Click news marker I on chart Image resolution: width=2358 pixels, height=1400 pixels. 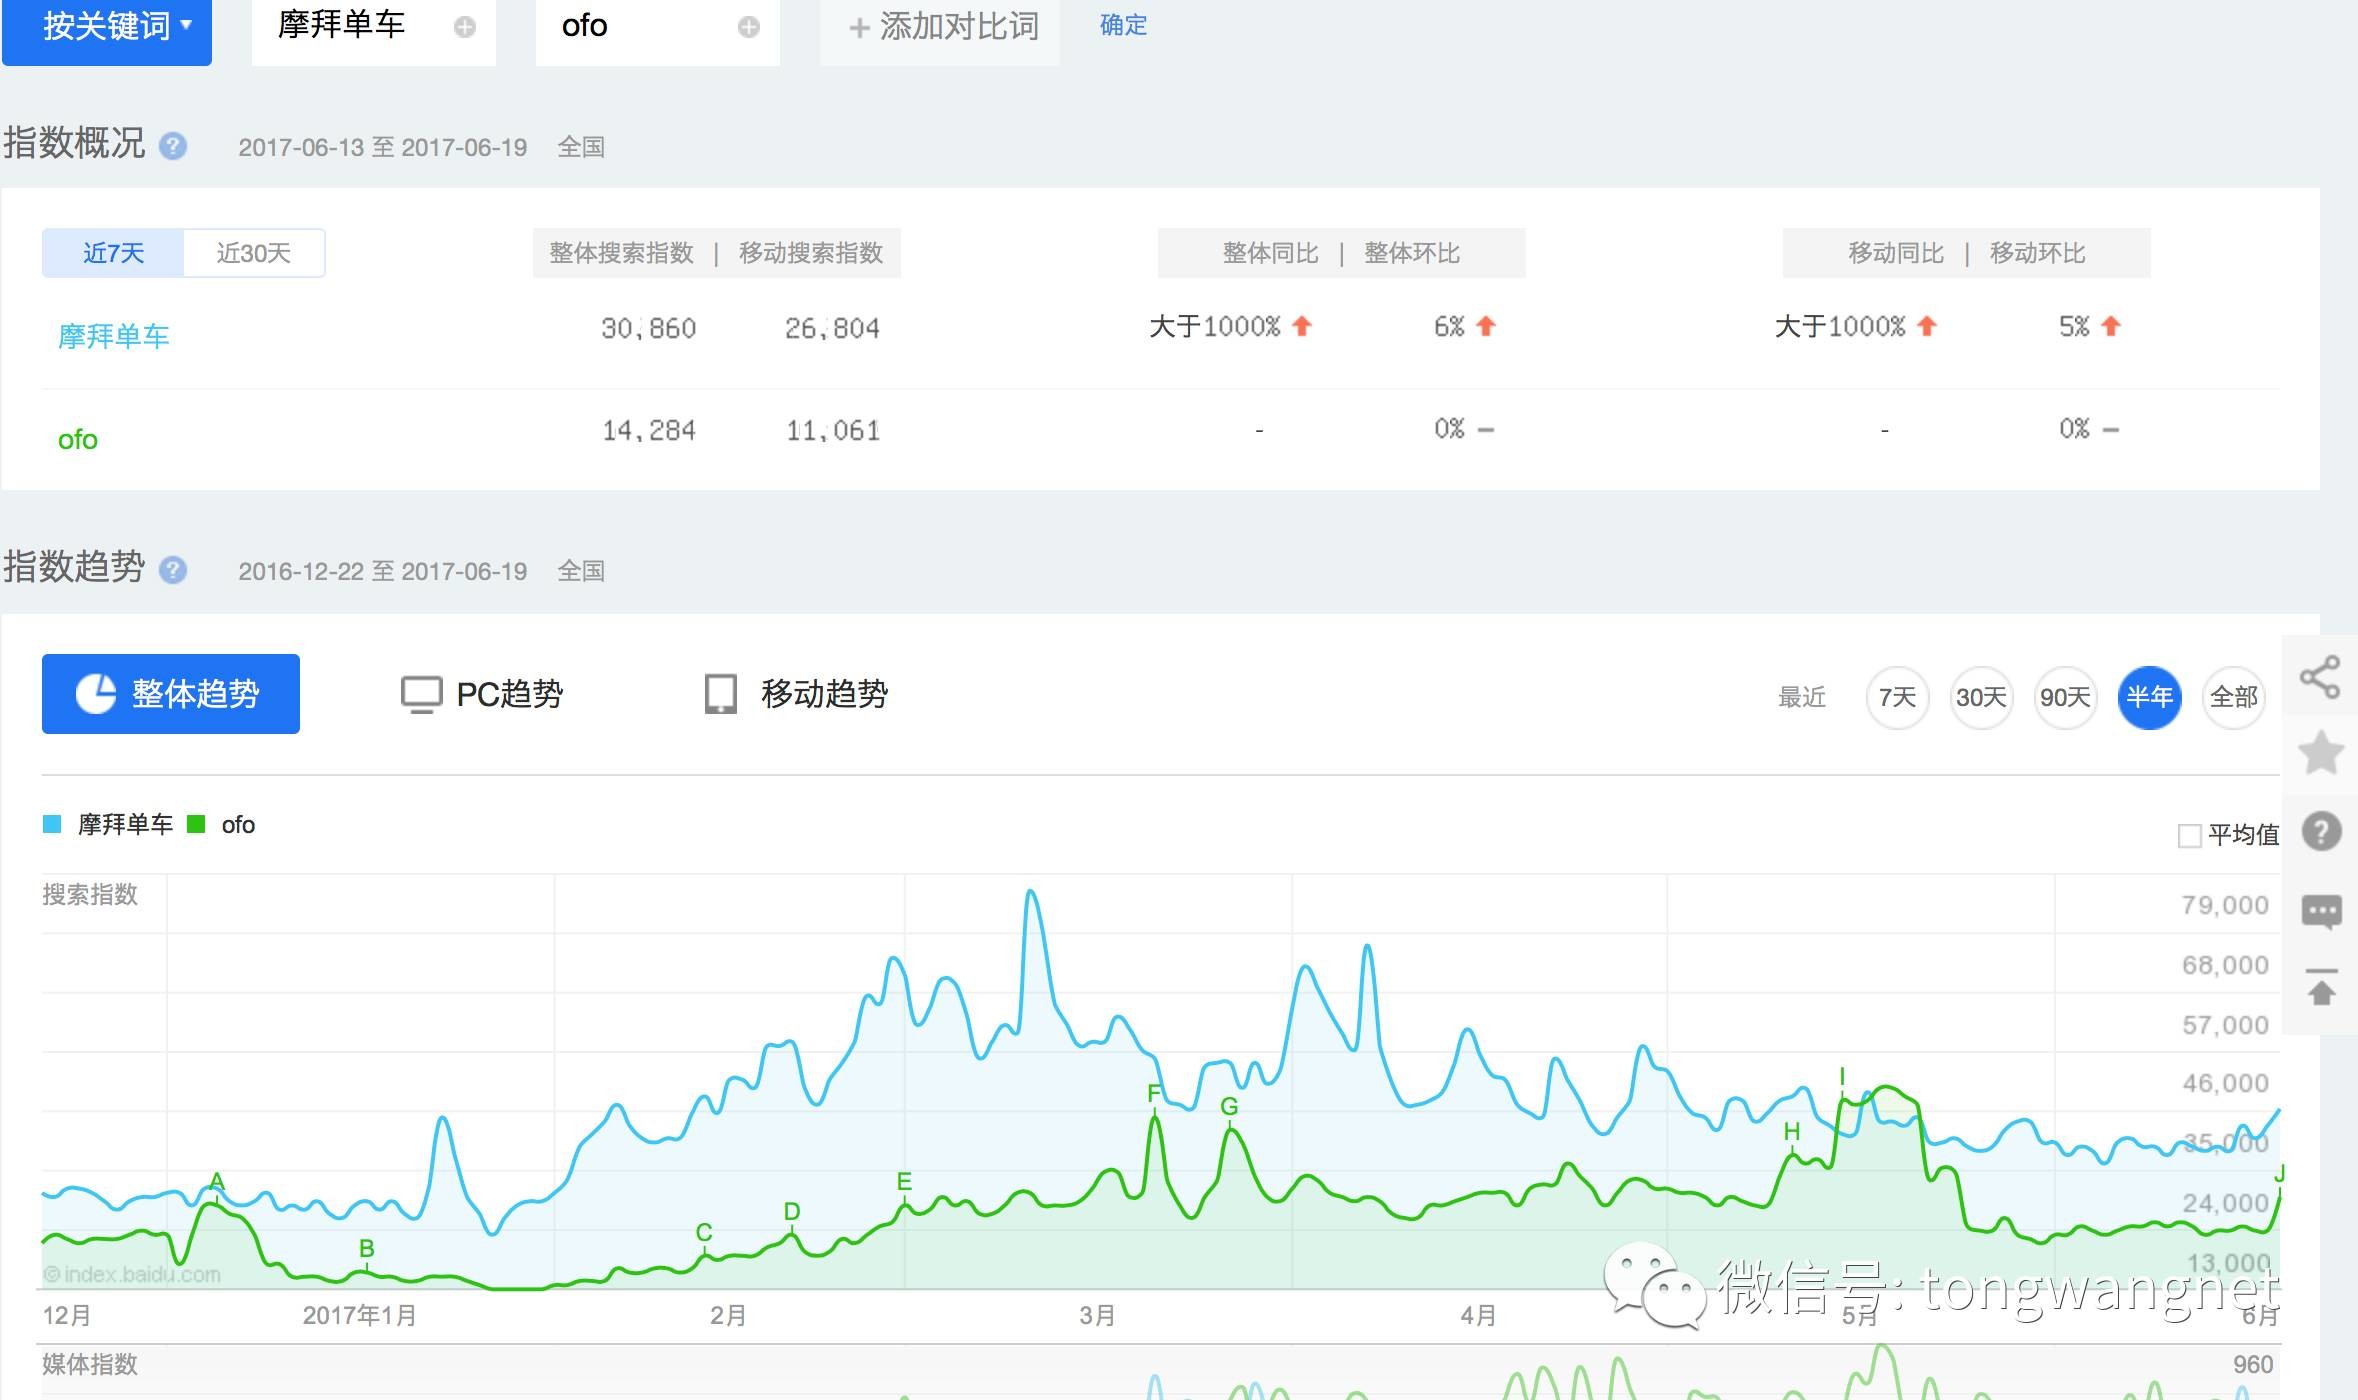point(1842,1077)
